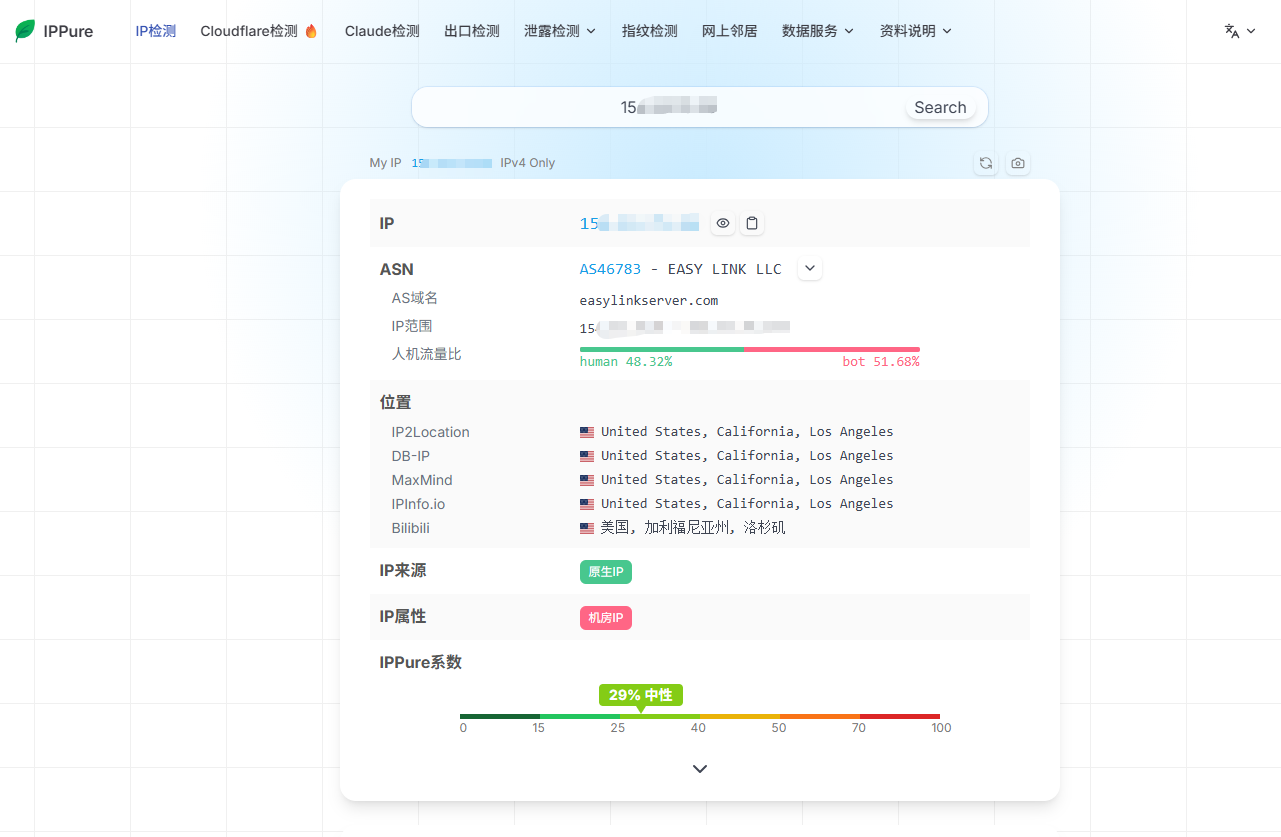Expand the ASN details chevron
Viewport: 1281px width, 837px height.
810,269
